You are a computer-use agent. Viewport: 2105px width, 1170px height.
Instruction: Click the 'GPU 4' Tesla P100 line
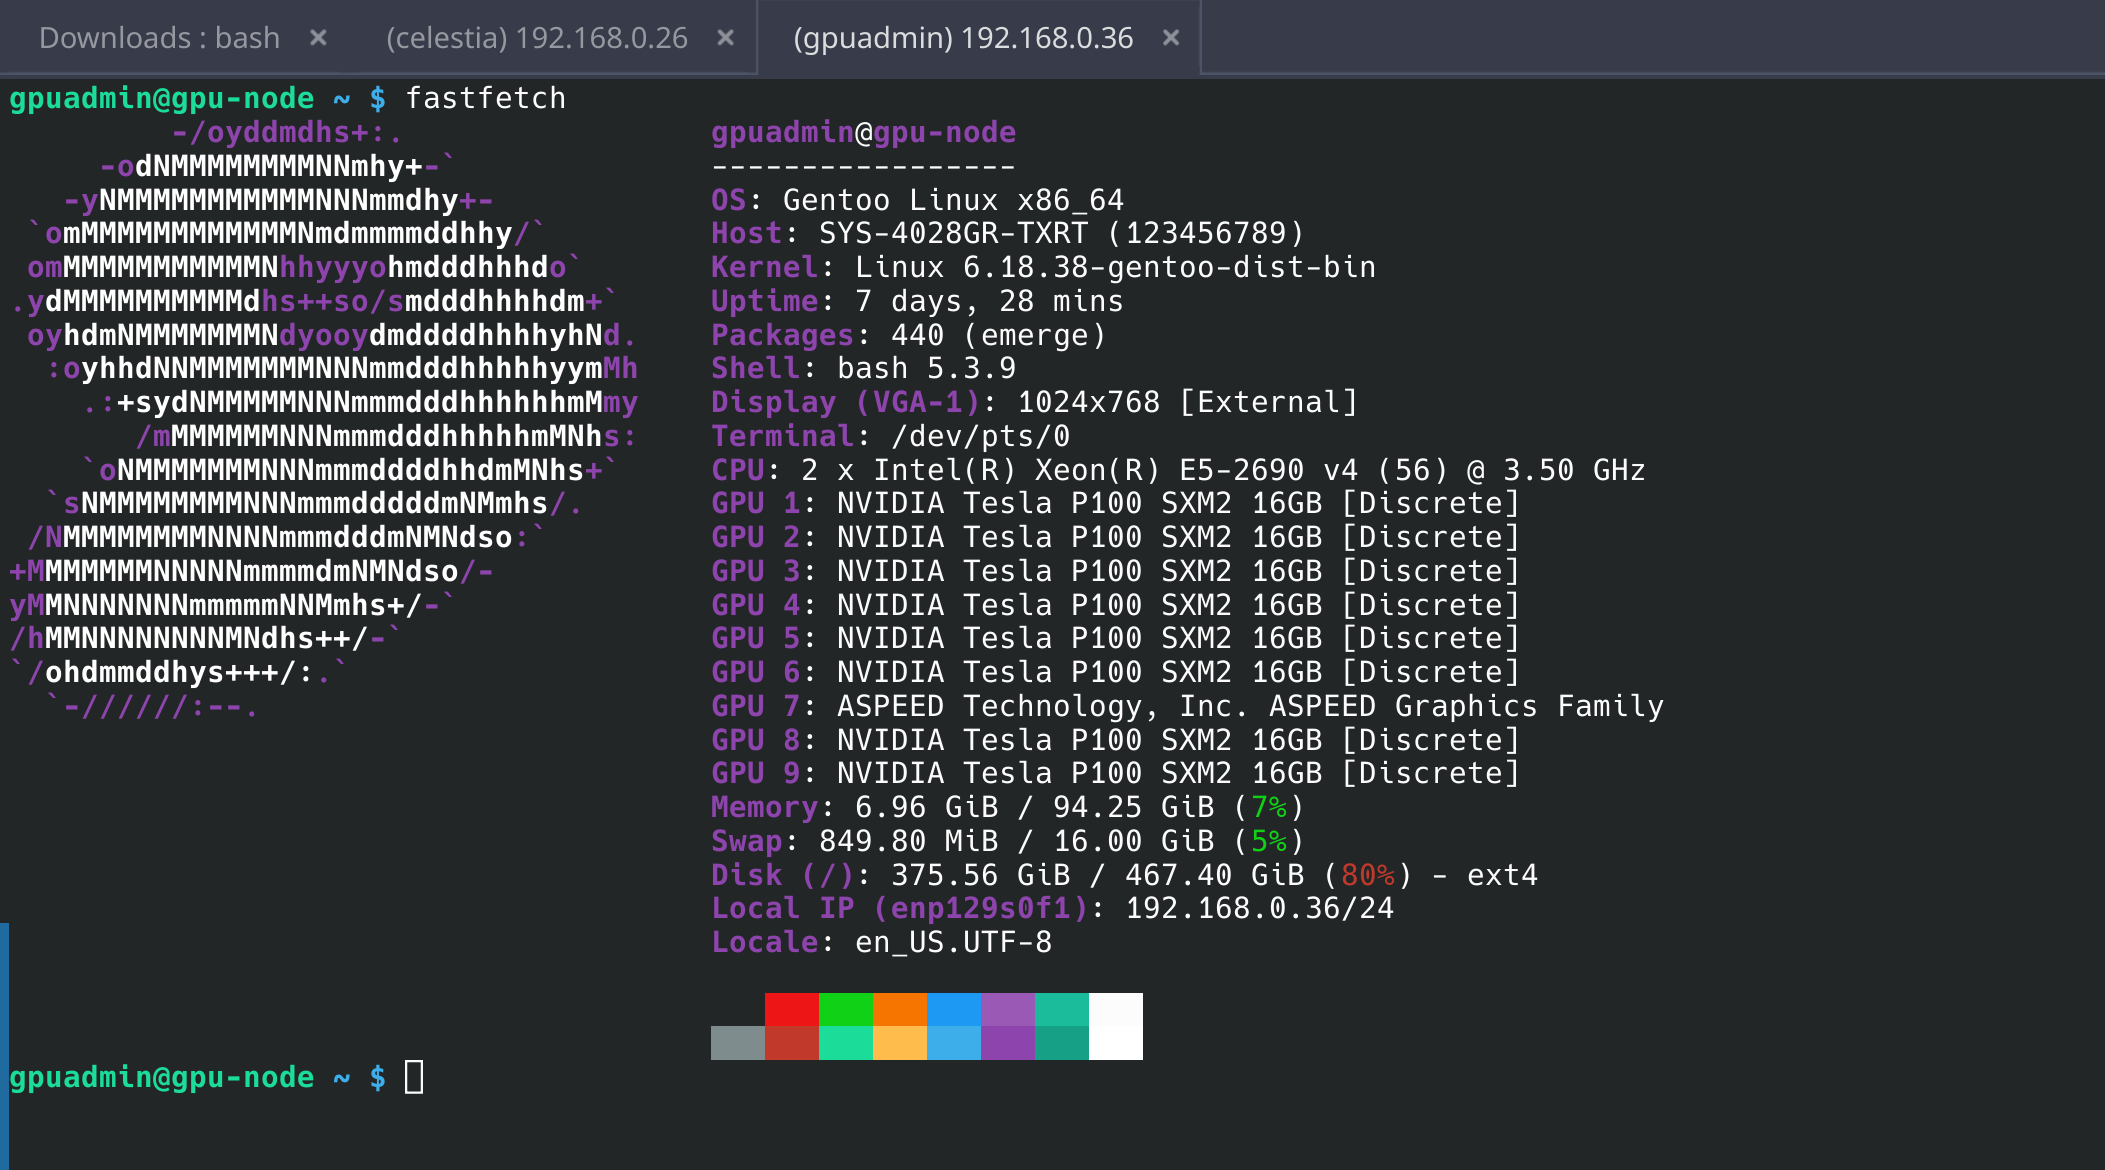coord(1115,605)
